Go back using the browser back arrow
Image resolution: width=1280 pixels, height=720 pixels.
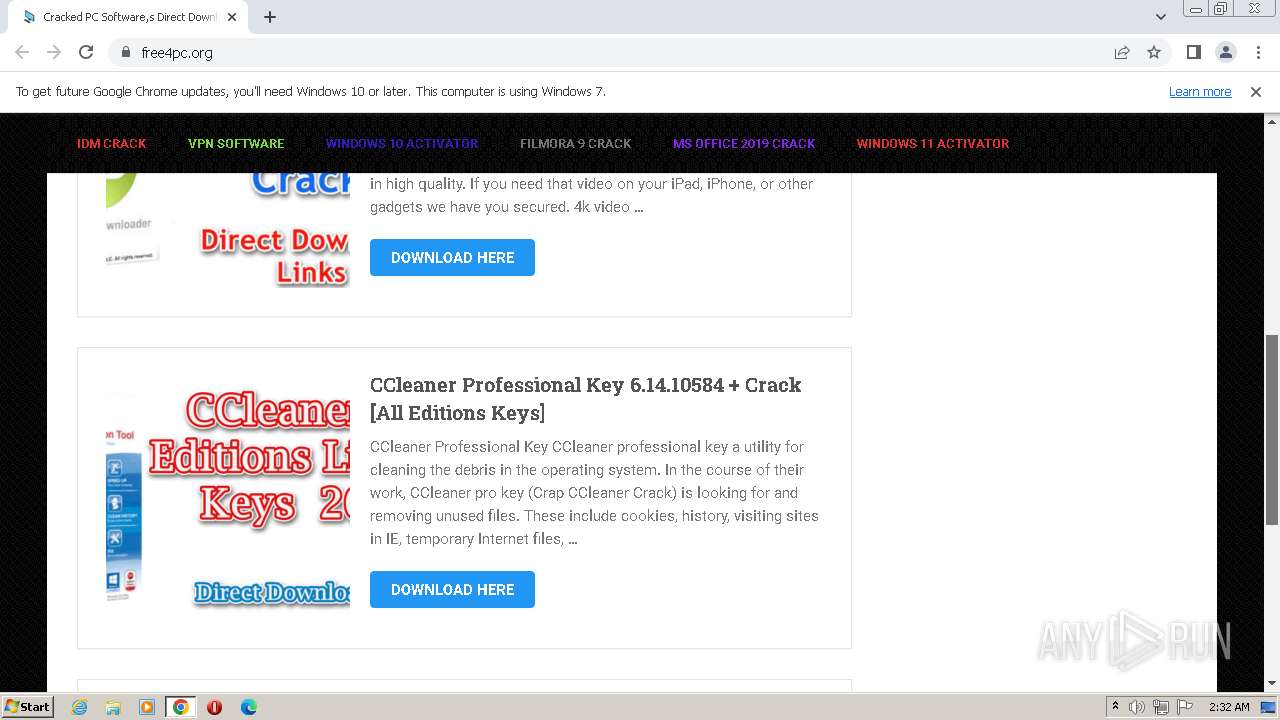tap(22, 52)
